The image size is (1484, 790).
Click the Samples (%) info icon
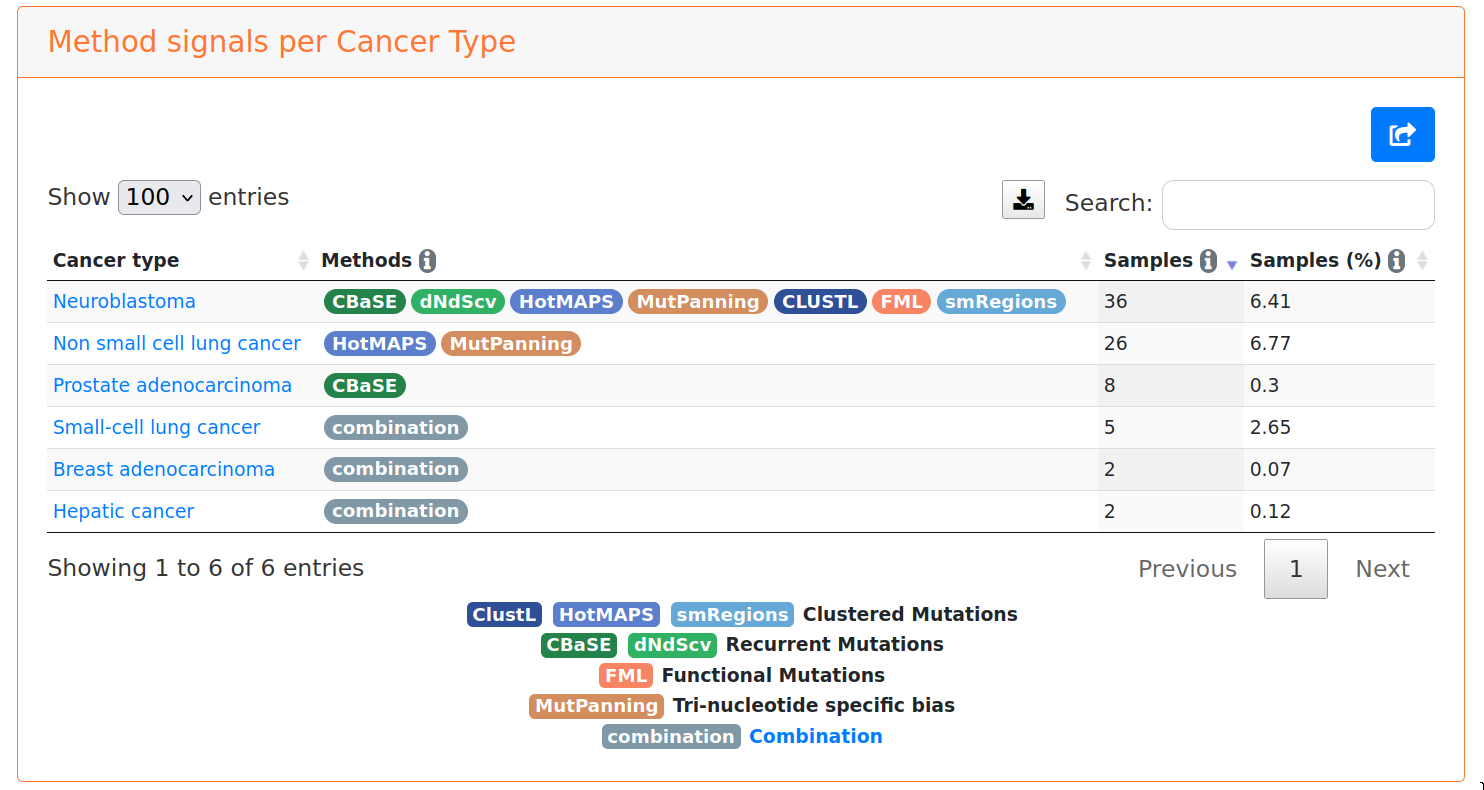pyautogui.click(x=1396, y=261)
